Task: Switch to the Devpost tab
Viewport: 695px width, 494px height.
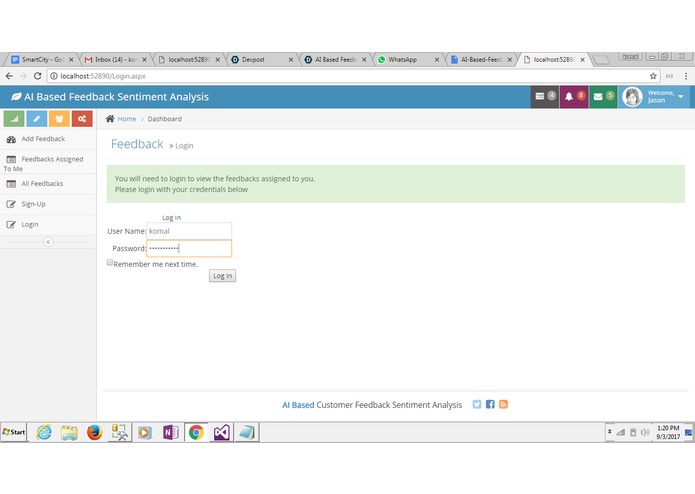Action: [261, 59]
